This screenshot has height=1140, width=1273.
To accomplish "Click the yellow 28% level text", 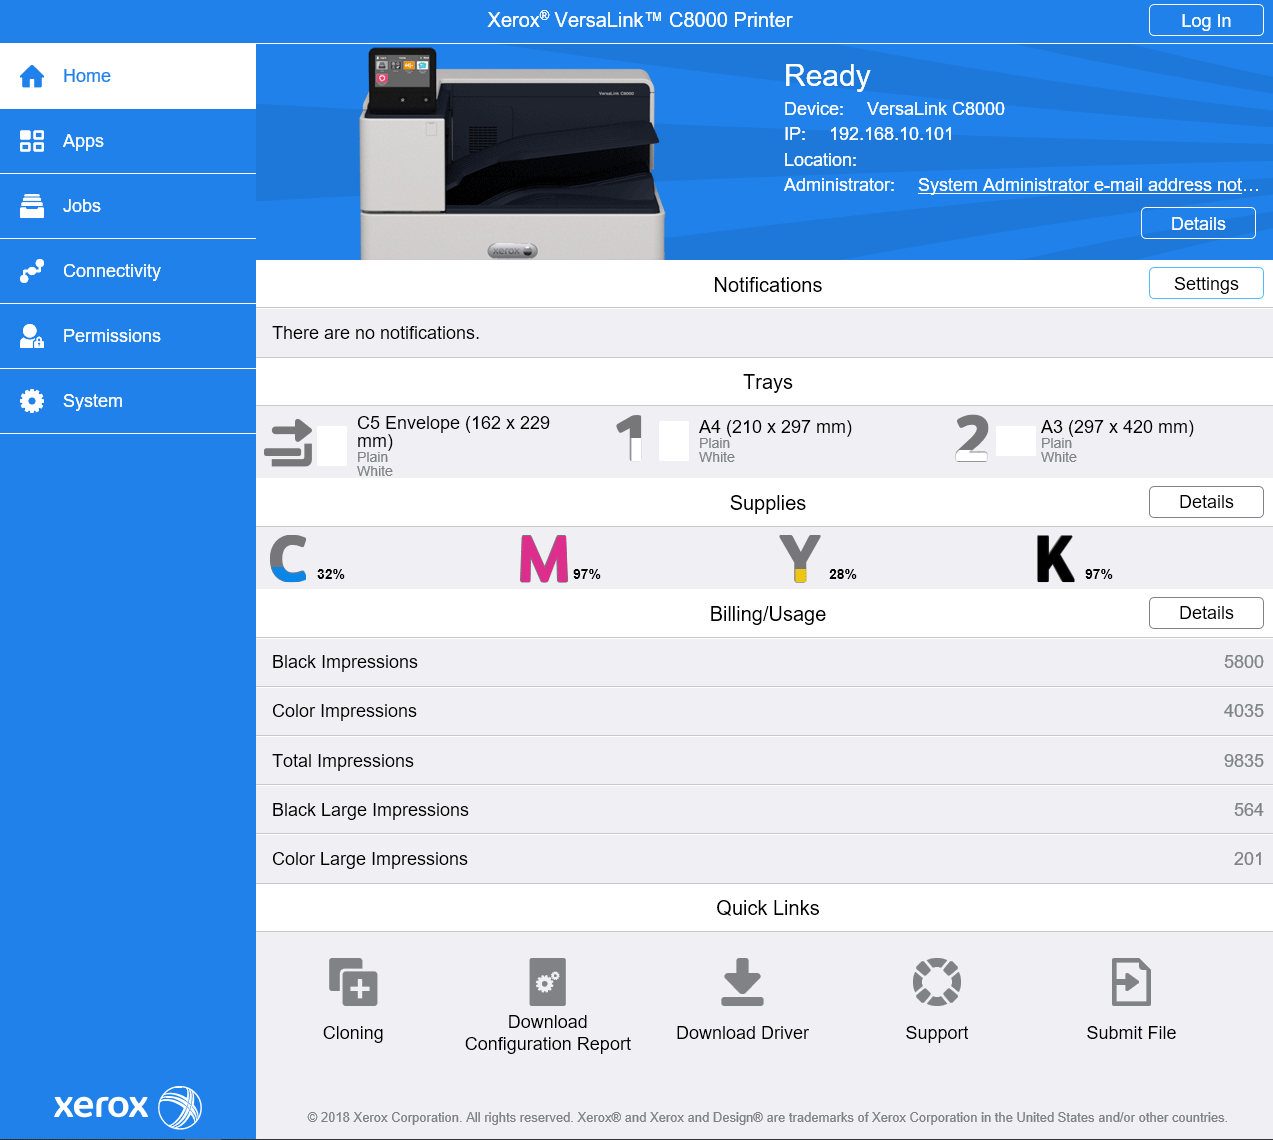I will point(843,574).
